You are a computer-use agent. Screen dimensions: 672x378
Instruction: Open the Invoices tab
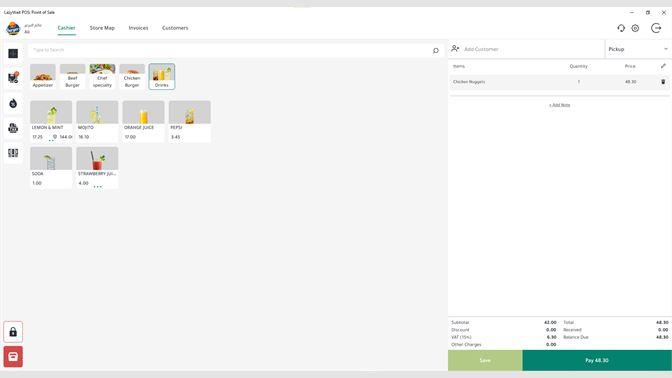(138, 28)
